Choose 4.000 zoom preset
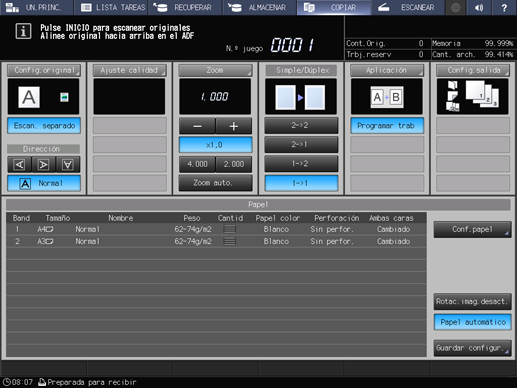 (x=197, y=164)
